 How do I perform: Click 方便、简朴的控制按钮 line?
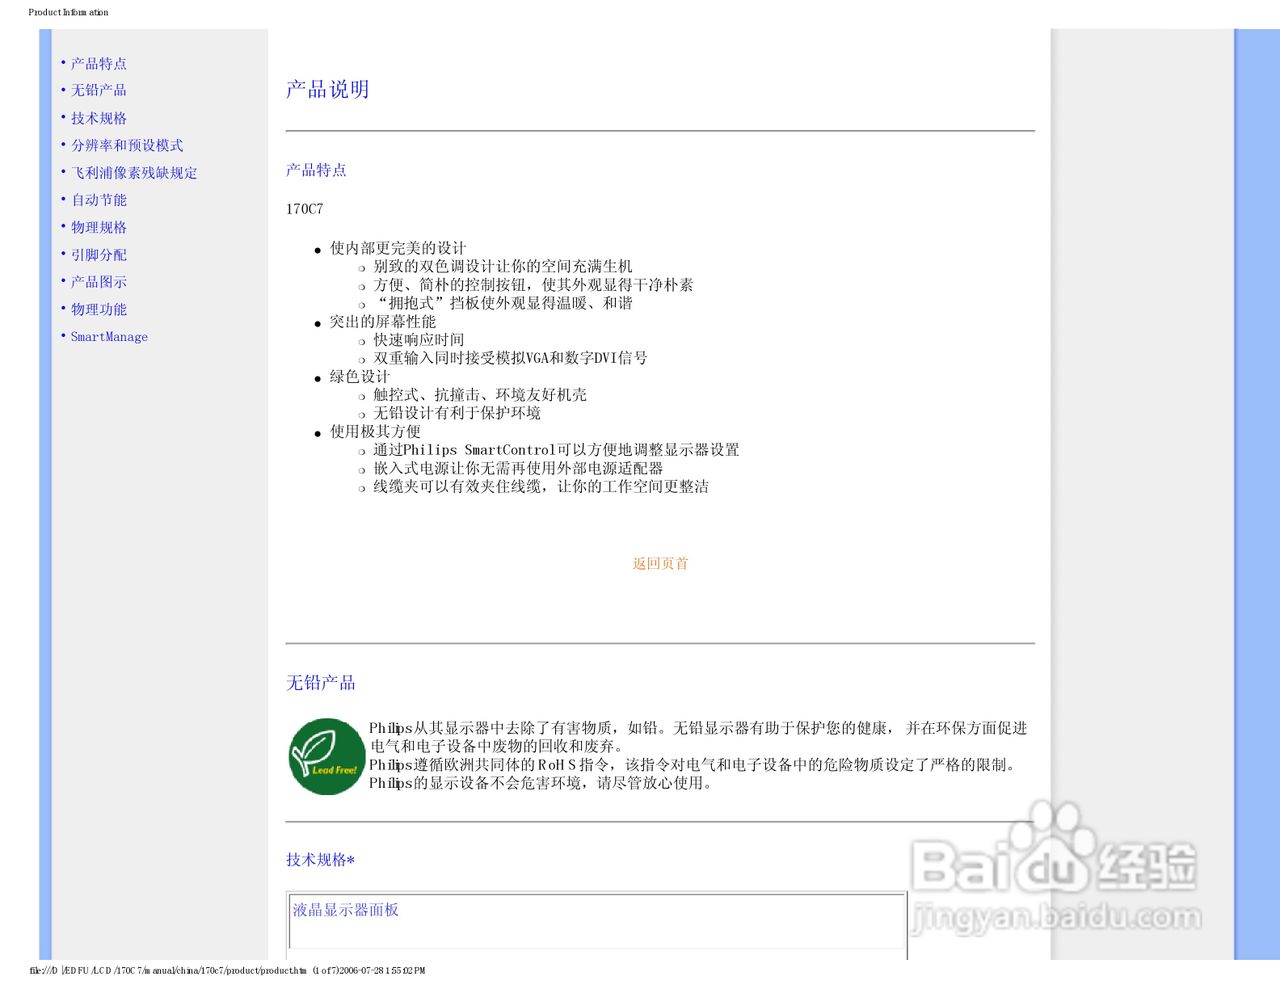click(x=533, y=285)
